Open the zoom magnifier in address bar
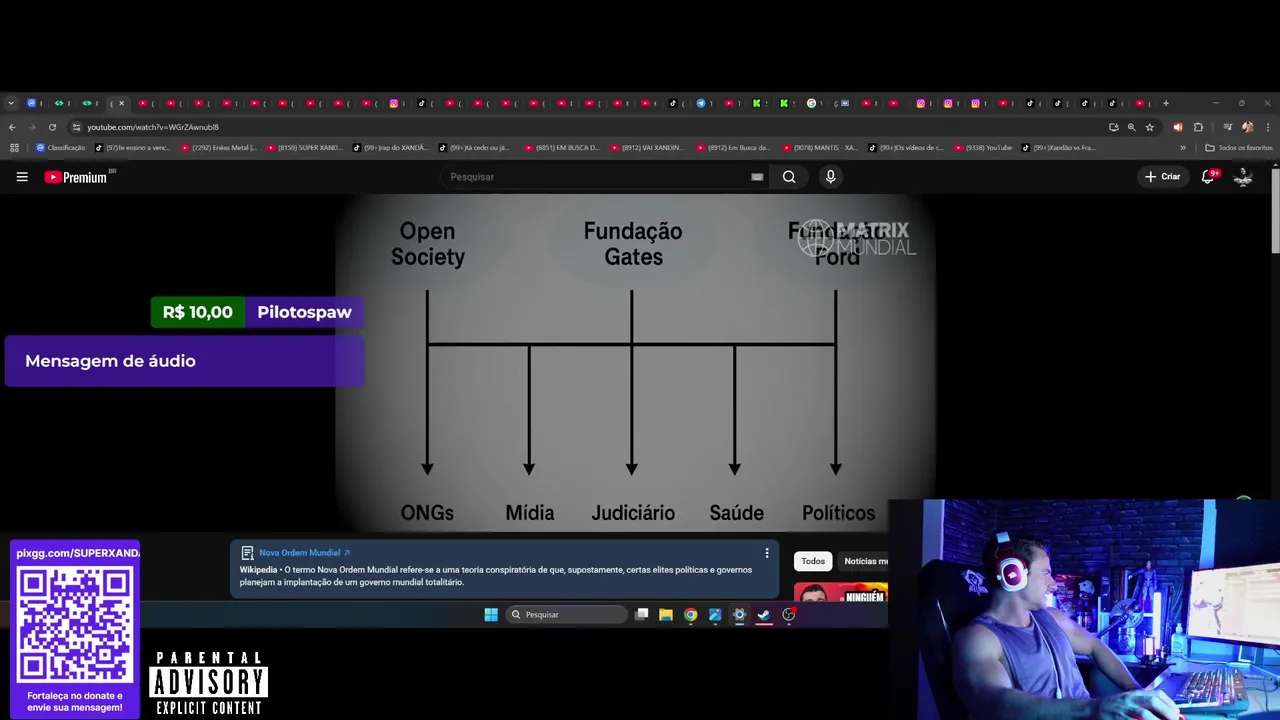This screenshot has width=1280, height=720. 1131,127
